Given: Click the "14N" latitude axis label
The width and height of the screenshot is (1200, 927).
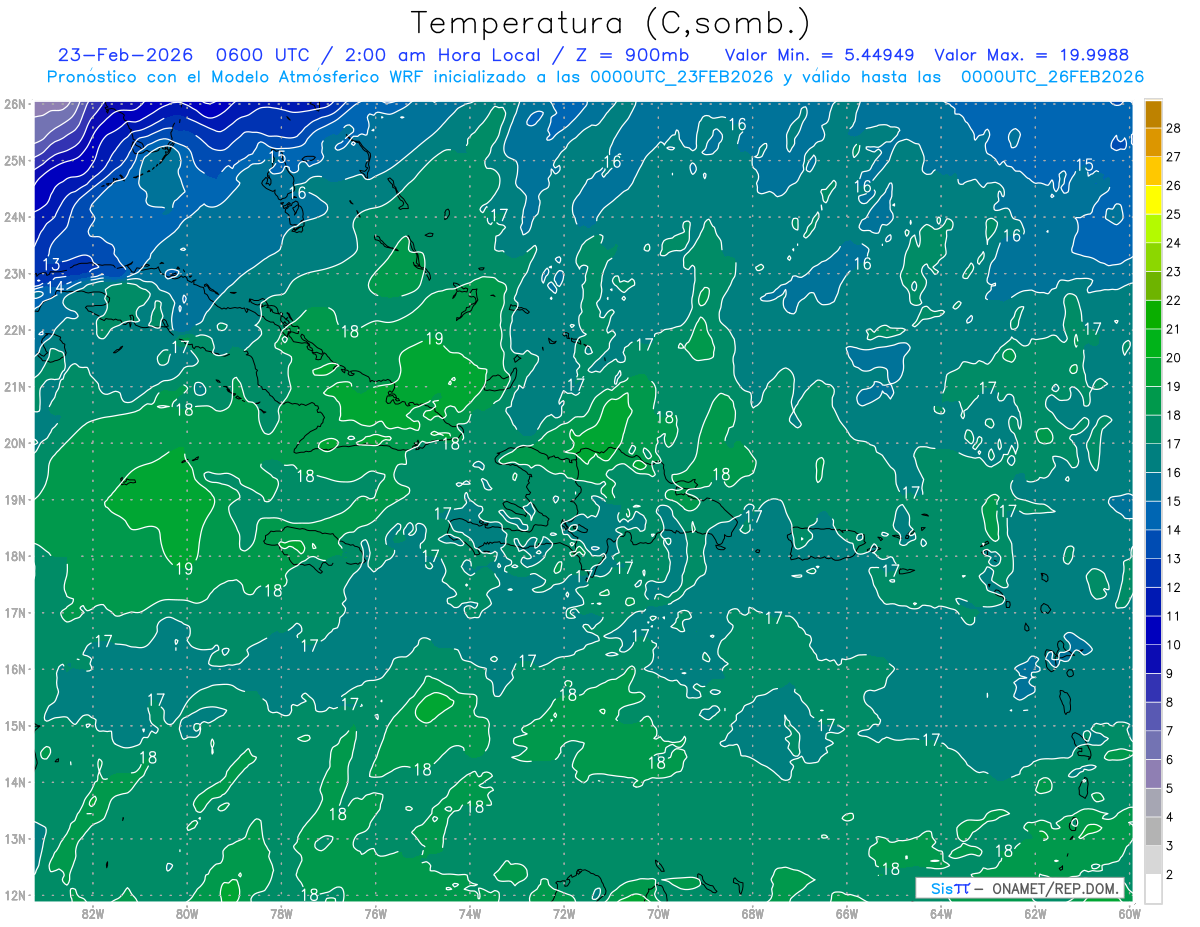Looking at the screenshot, I should pos(14,782).
